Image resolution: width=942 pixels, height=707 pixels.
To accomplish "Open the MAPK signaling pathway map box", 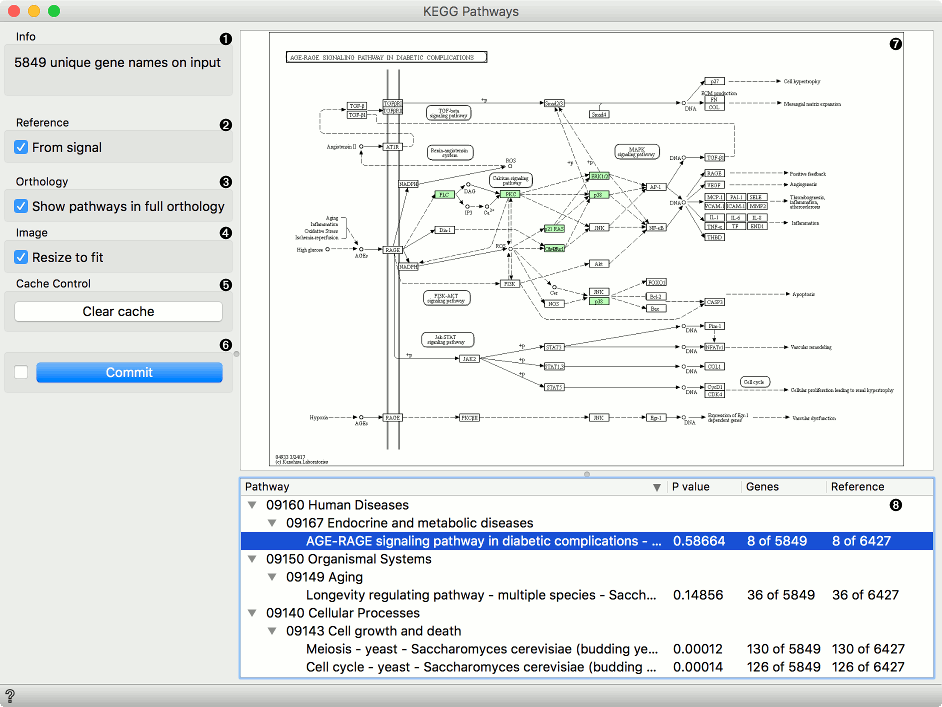I will pyautogui.click(x=637, y=151).
